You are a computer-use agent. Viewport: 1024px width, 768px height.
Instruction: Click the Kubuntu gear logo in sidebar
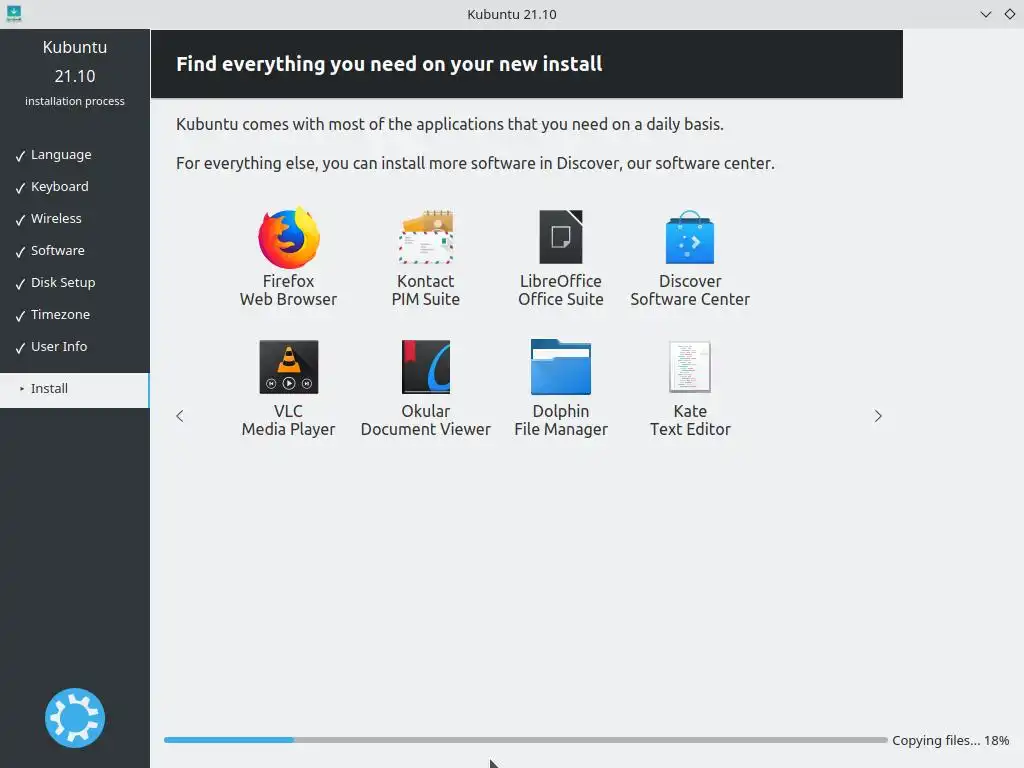click(x=75, y=718)
